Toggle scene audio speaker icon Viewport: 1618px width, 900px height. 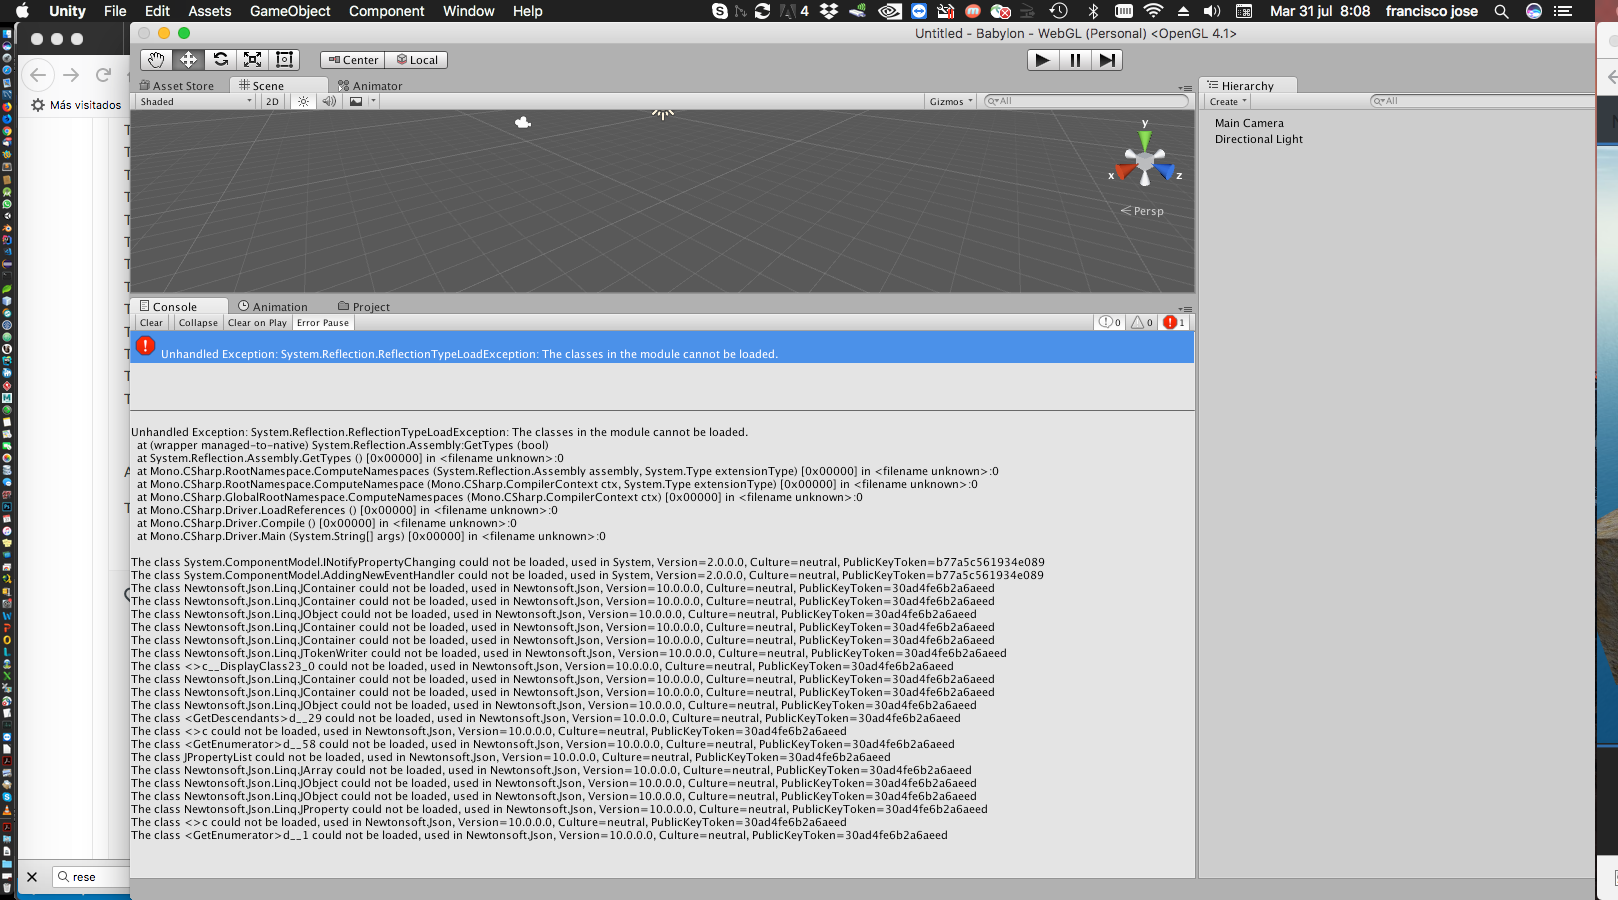point(329,101)
